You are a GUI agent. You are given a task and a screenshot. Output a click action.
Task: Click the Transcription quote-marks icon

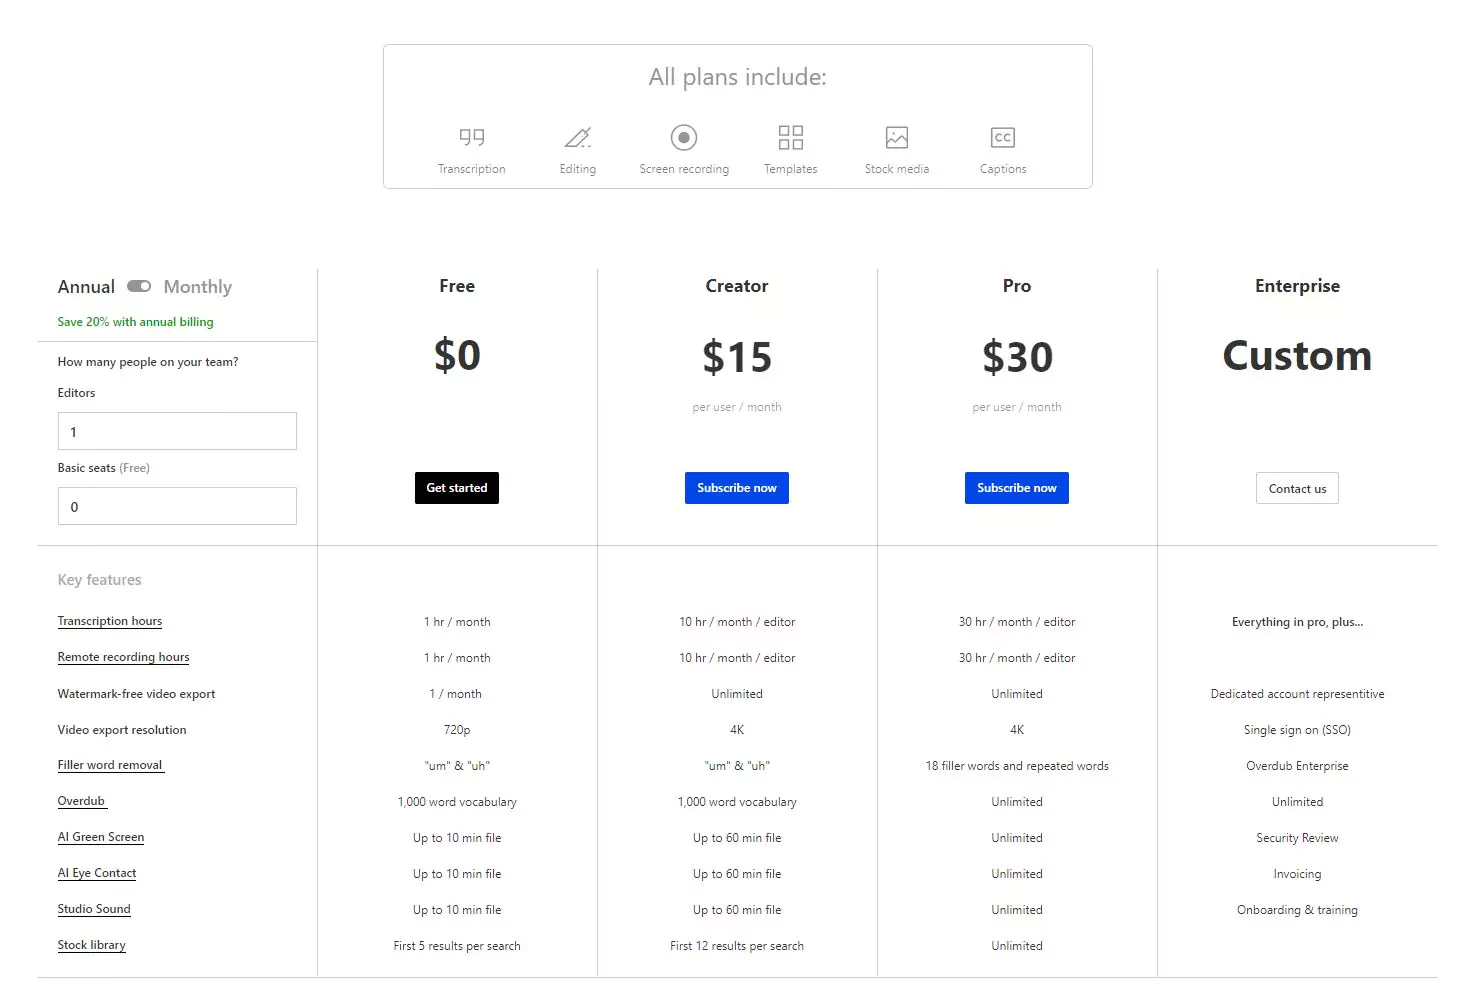coord(472,137)
